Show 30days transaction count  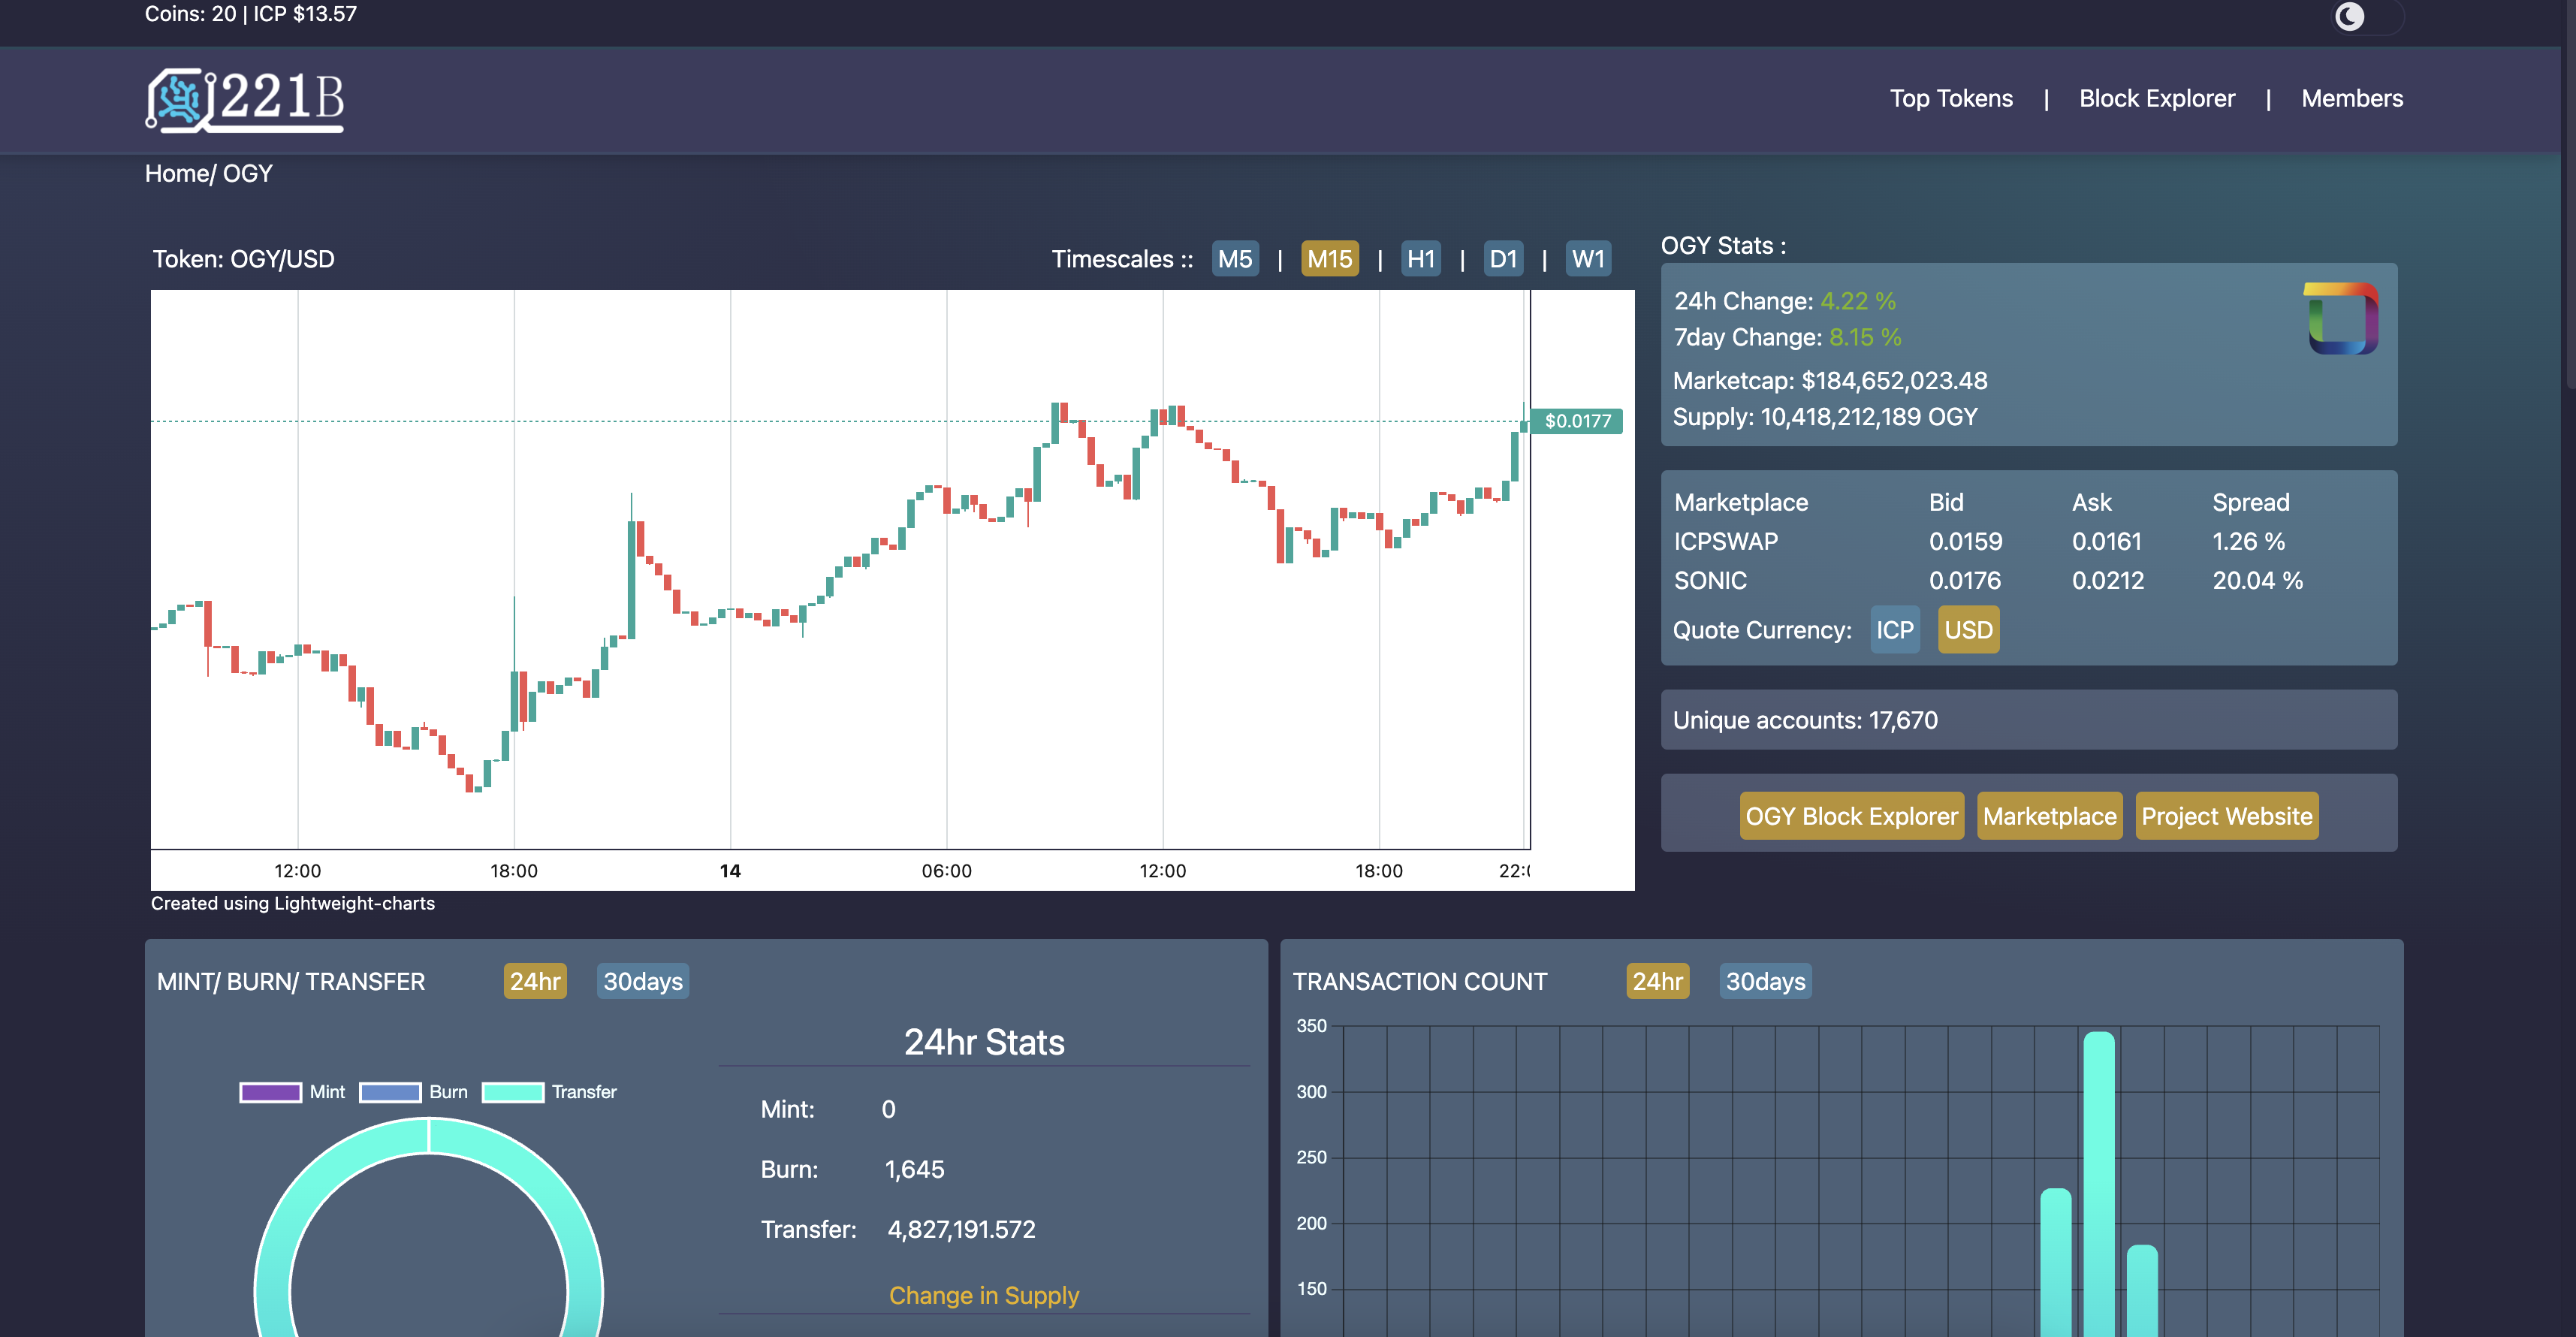(1765, 981)
